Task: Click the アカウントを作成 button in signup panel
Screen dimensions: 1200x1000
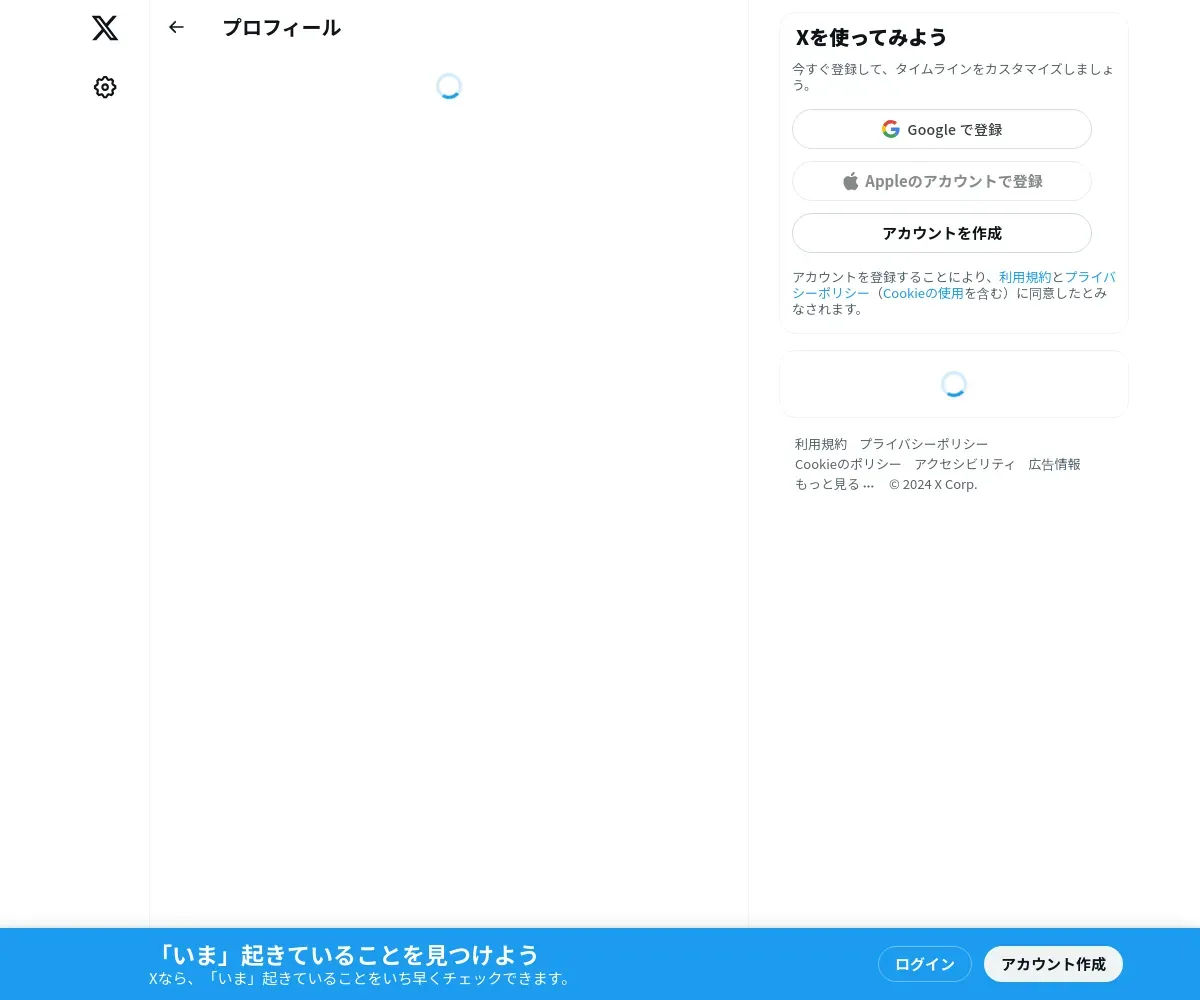Action: click(x=942, y=233)
